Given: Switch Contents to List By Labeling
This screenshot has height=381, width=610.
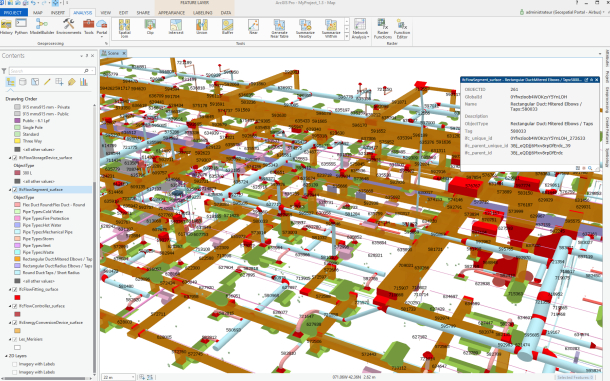Looking at the screenshot, I should point(72,82).
